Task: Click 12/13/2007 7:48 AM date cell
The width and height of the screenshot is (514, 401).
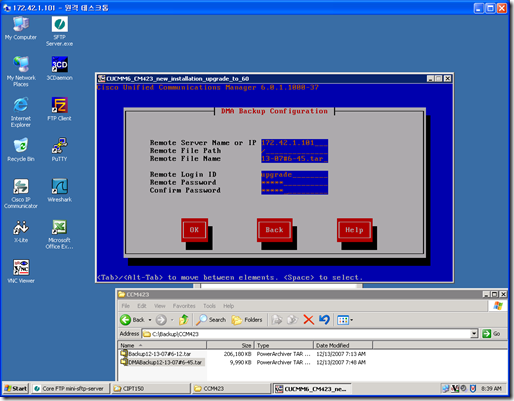Action: click(x=341, y=362)
